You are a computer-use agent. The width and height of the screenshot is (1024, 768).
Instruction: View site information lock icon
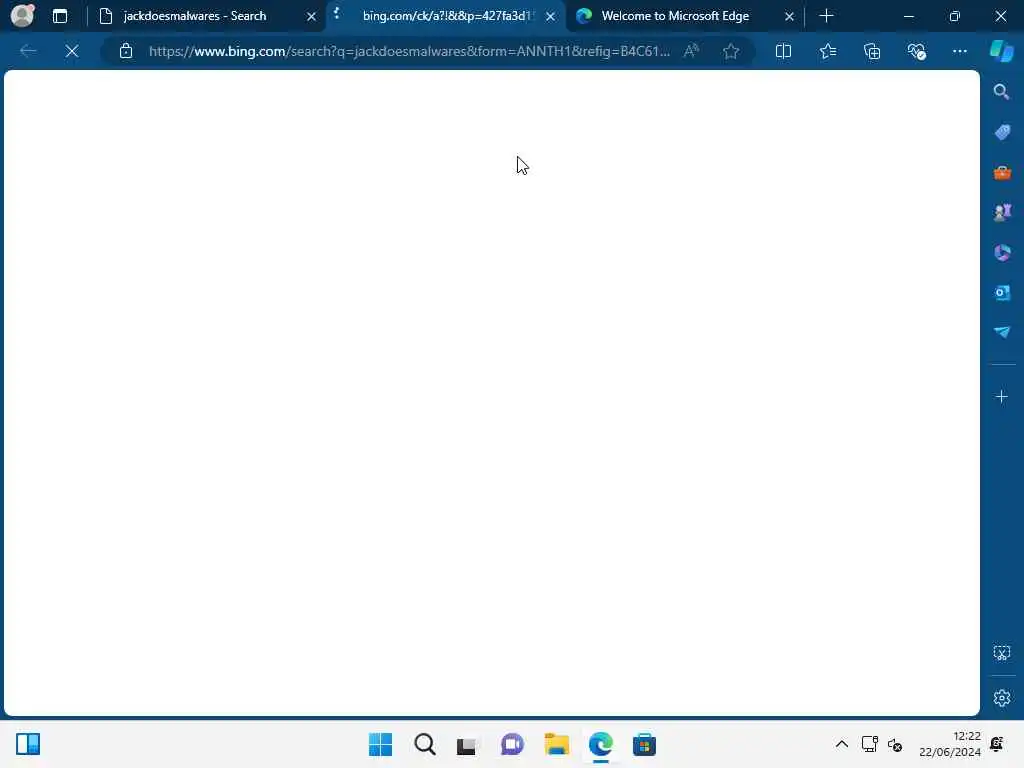tap(125, 51)
